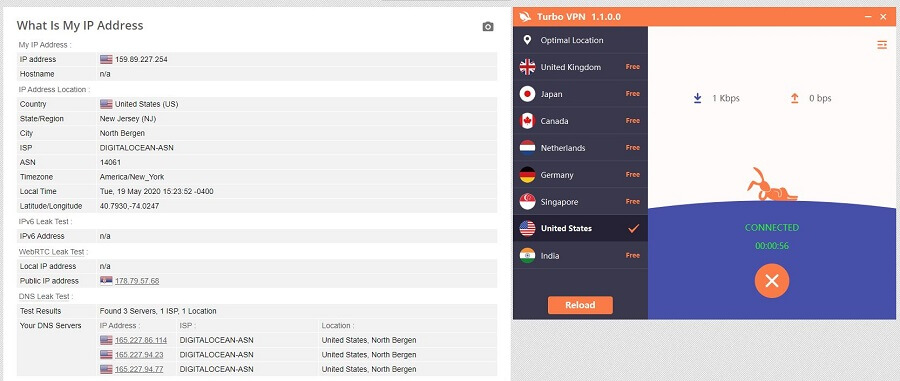This screenshot has height=381, width=900.
Task: Click the Germany flag icon
Action: tap(527, 175)
